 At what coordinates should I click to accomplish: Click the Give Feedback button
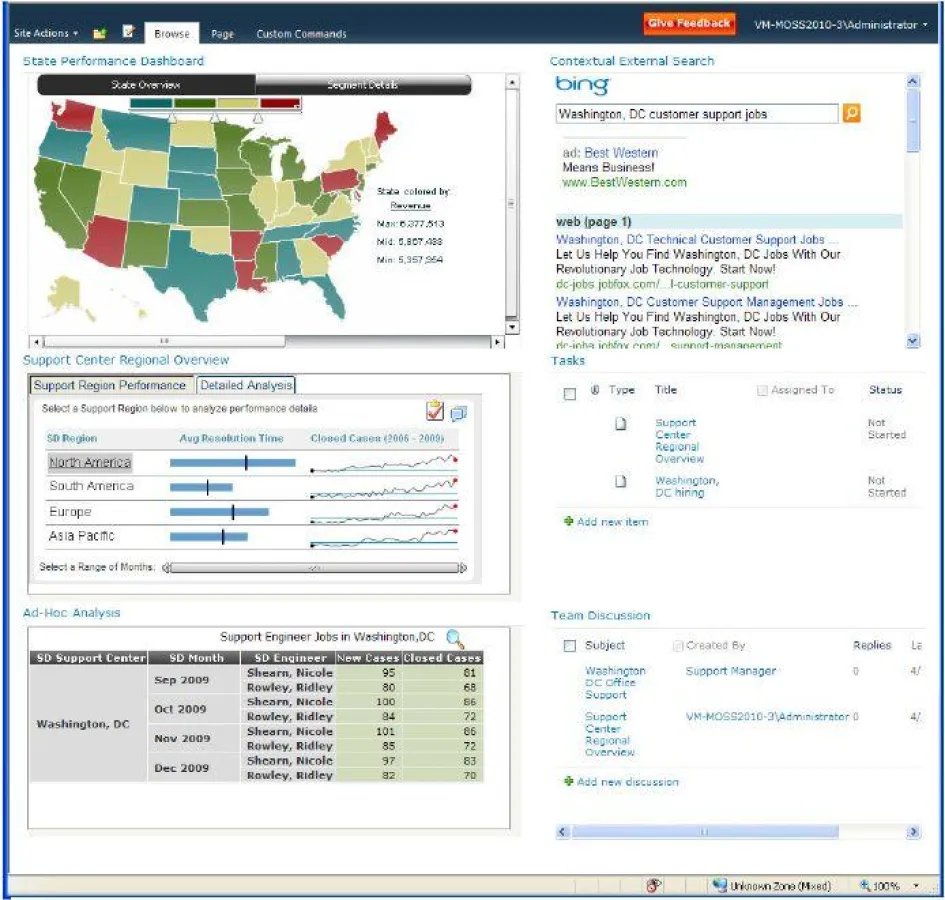tap(688, 23)
